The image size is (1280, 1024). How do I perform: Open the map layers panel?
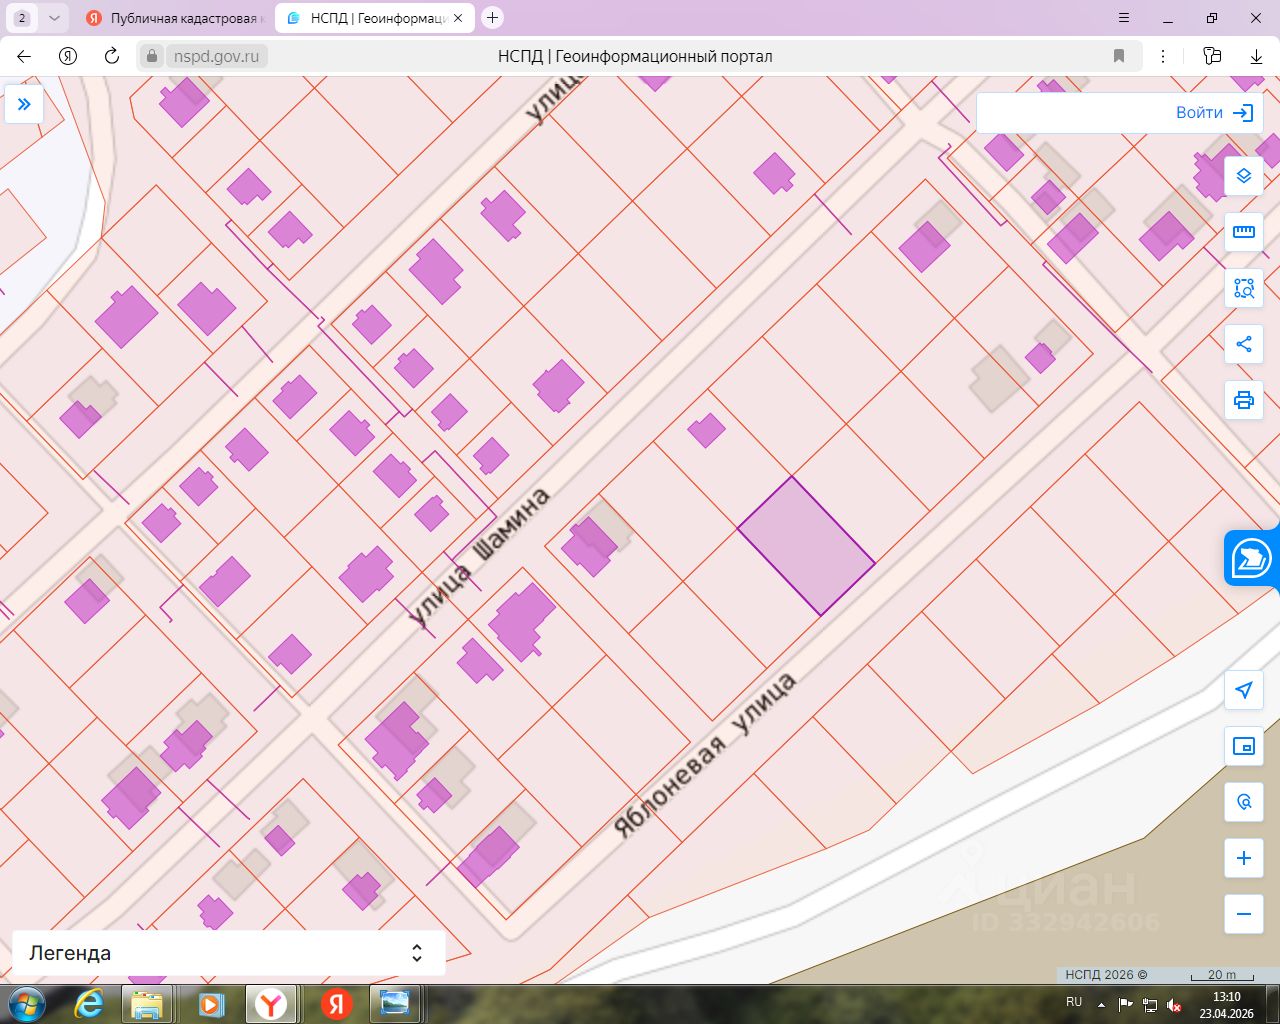1244,176
